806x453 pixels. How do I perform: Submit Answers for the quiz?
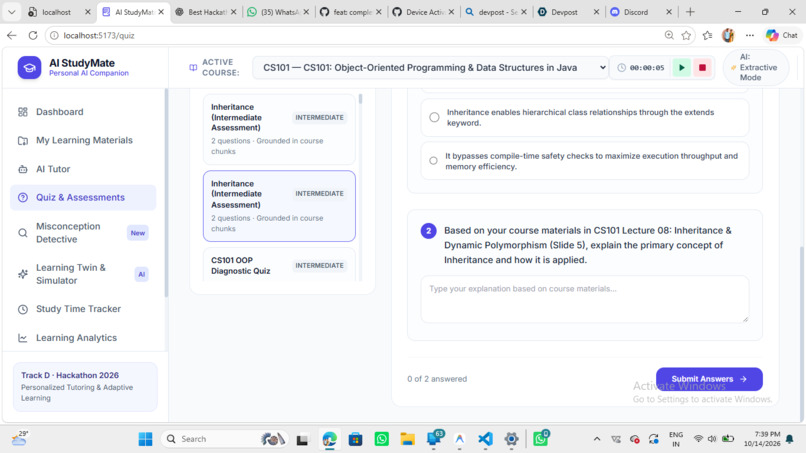pyautogui.click(x=709, y=379)
